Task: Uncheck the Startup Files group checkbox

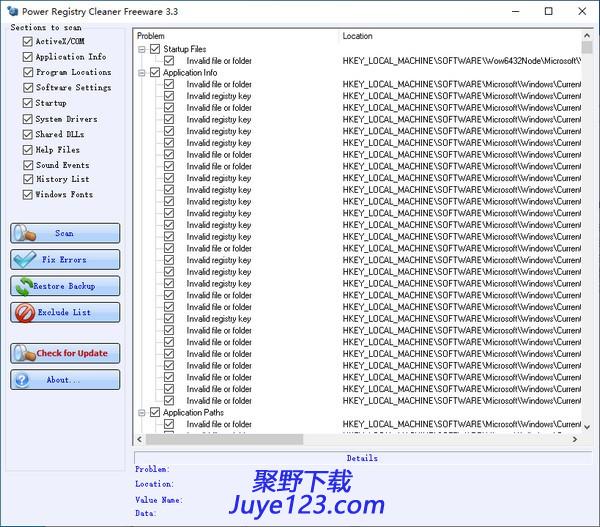Action: tap(155, 49)
